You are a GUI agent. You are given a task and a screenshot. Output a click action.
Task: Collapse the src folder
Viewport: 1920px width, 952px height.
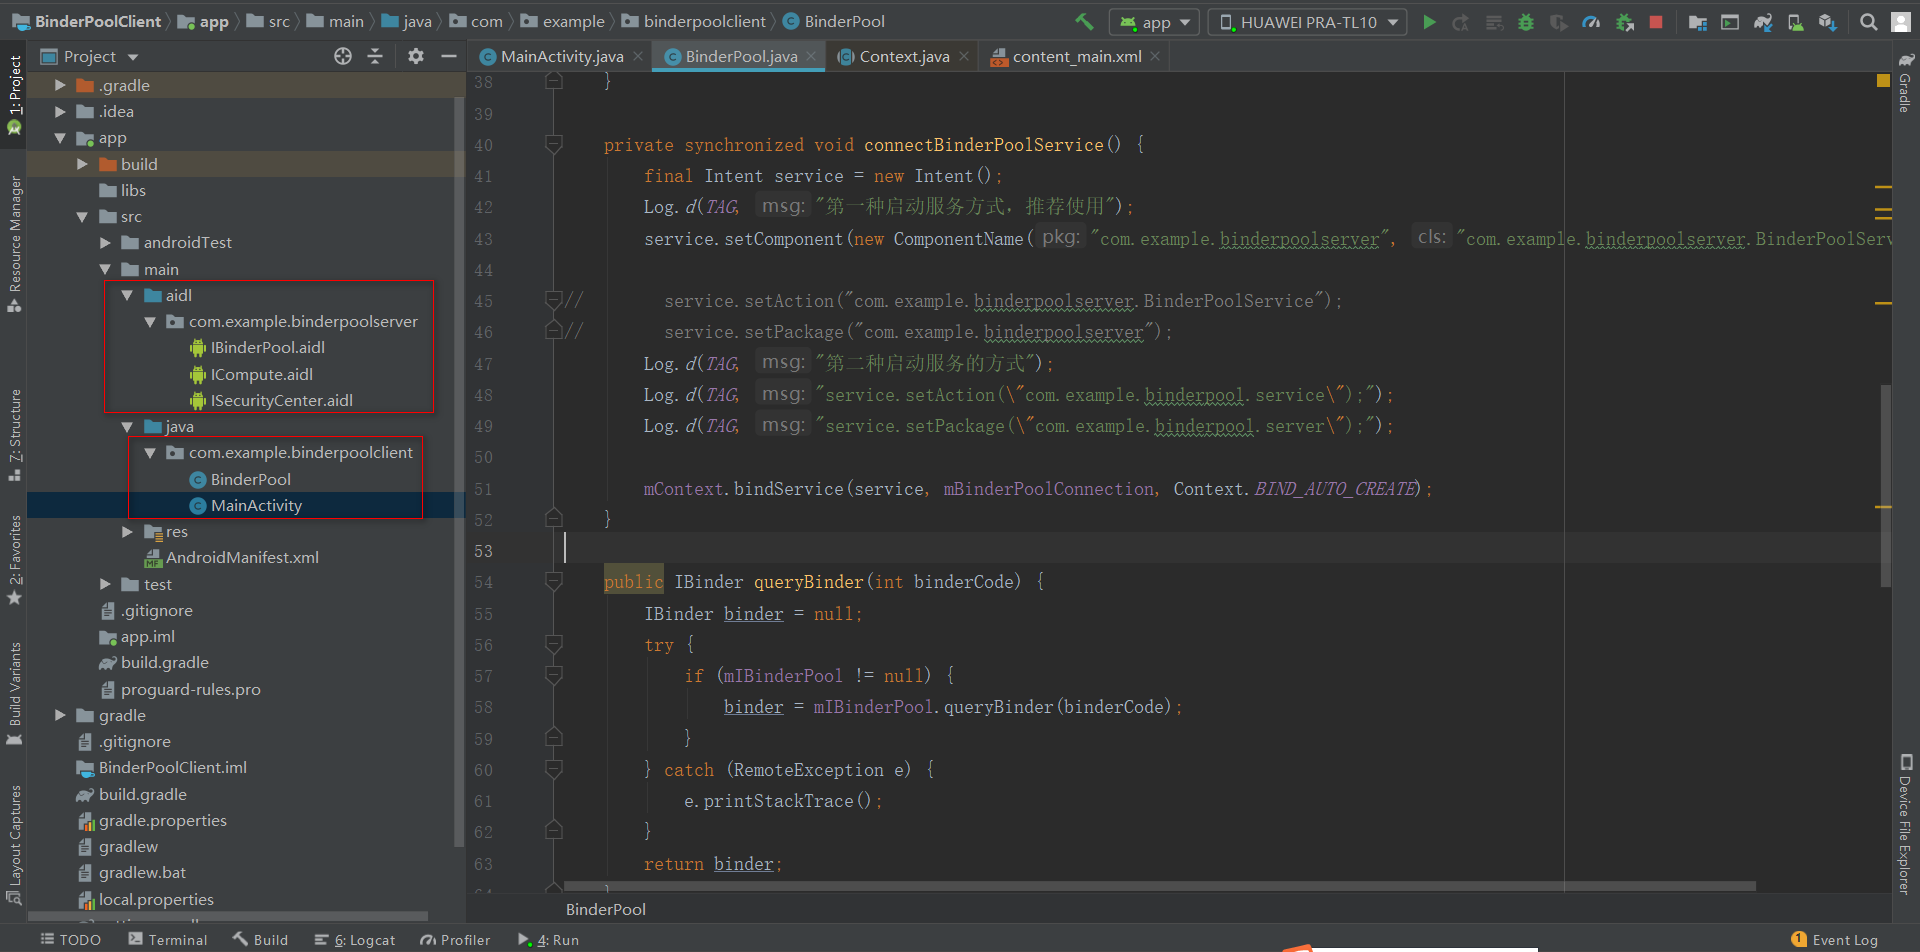pos(82,216)
